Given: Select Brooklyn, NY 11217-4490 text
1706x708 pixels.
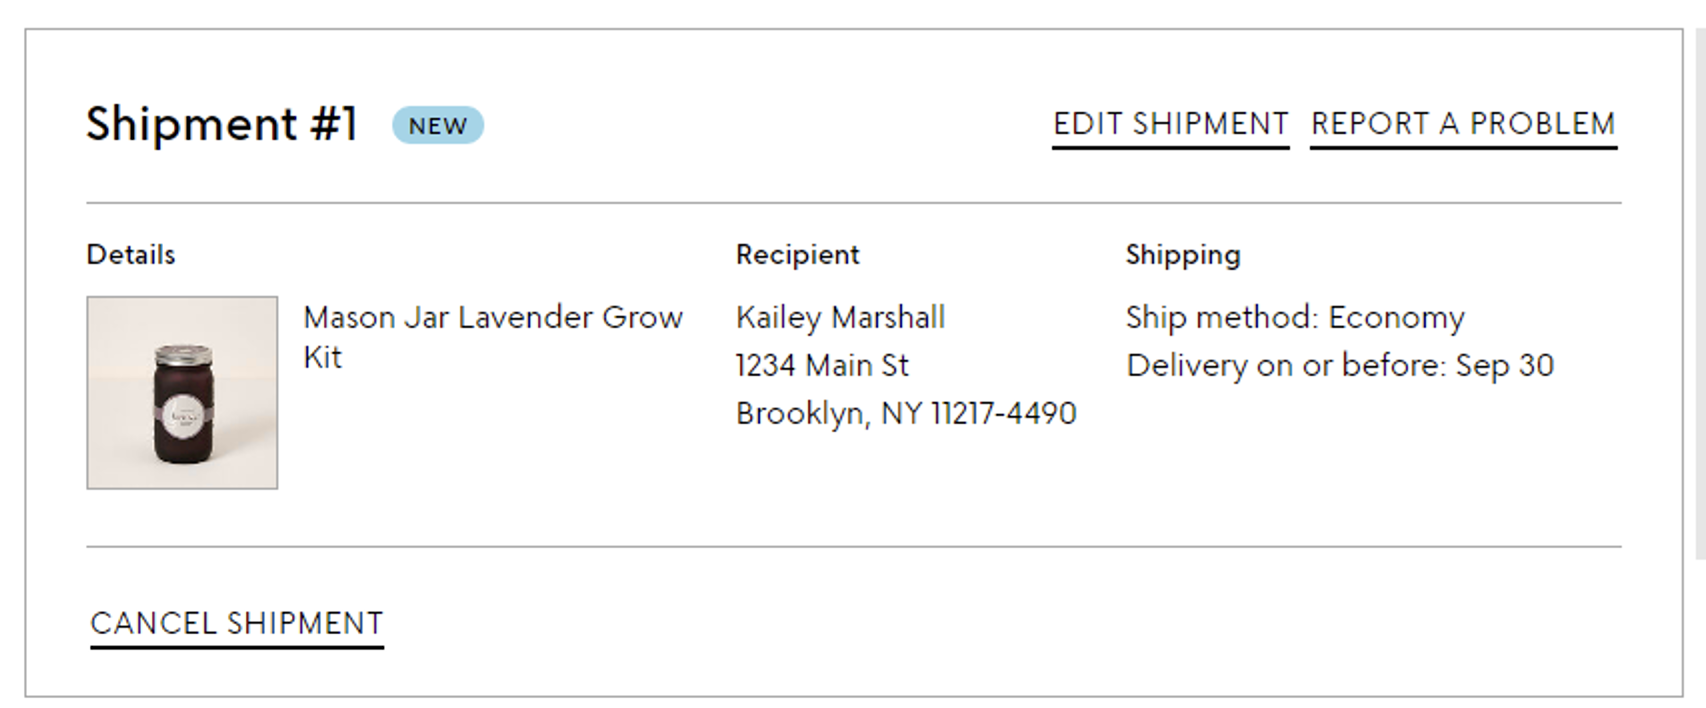Looking at the screenshot, I should (906, 414).
